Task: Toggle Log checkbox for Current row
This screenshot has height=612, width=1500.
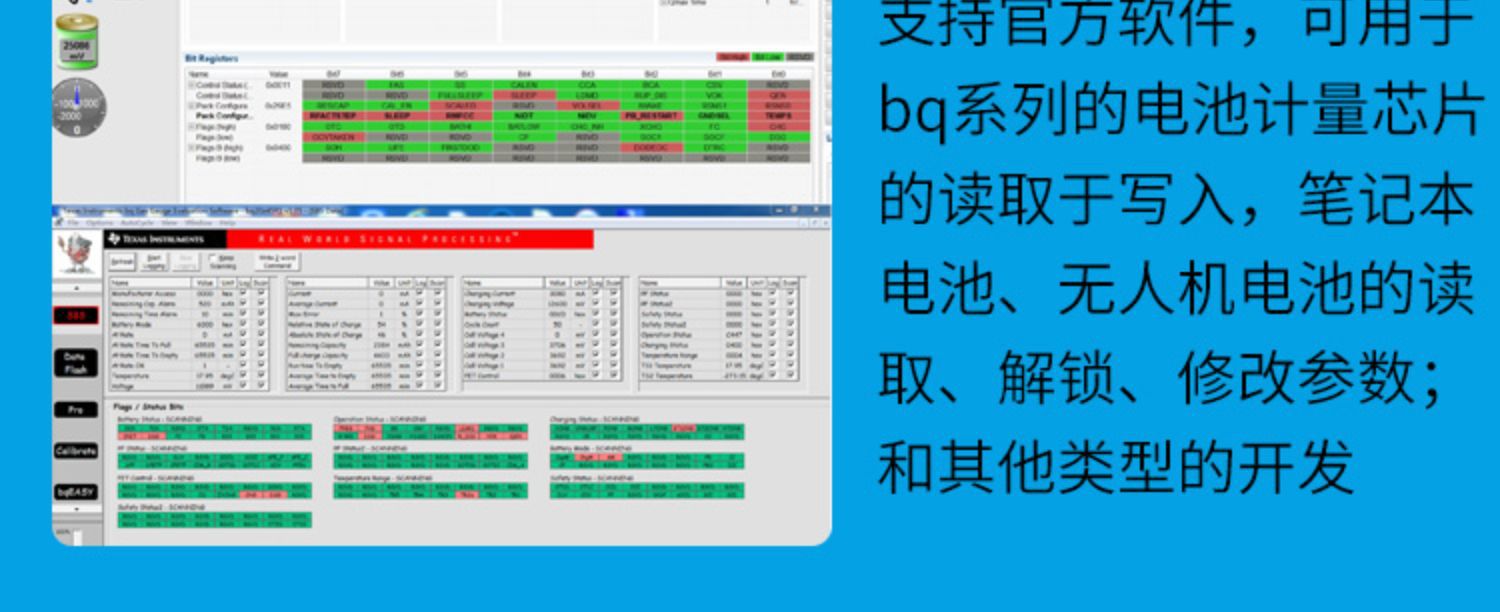Action: point(419,293)
